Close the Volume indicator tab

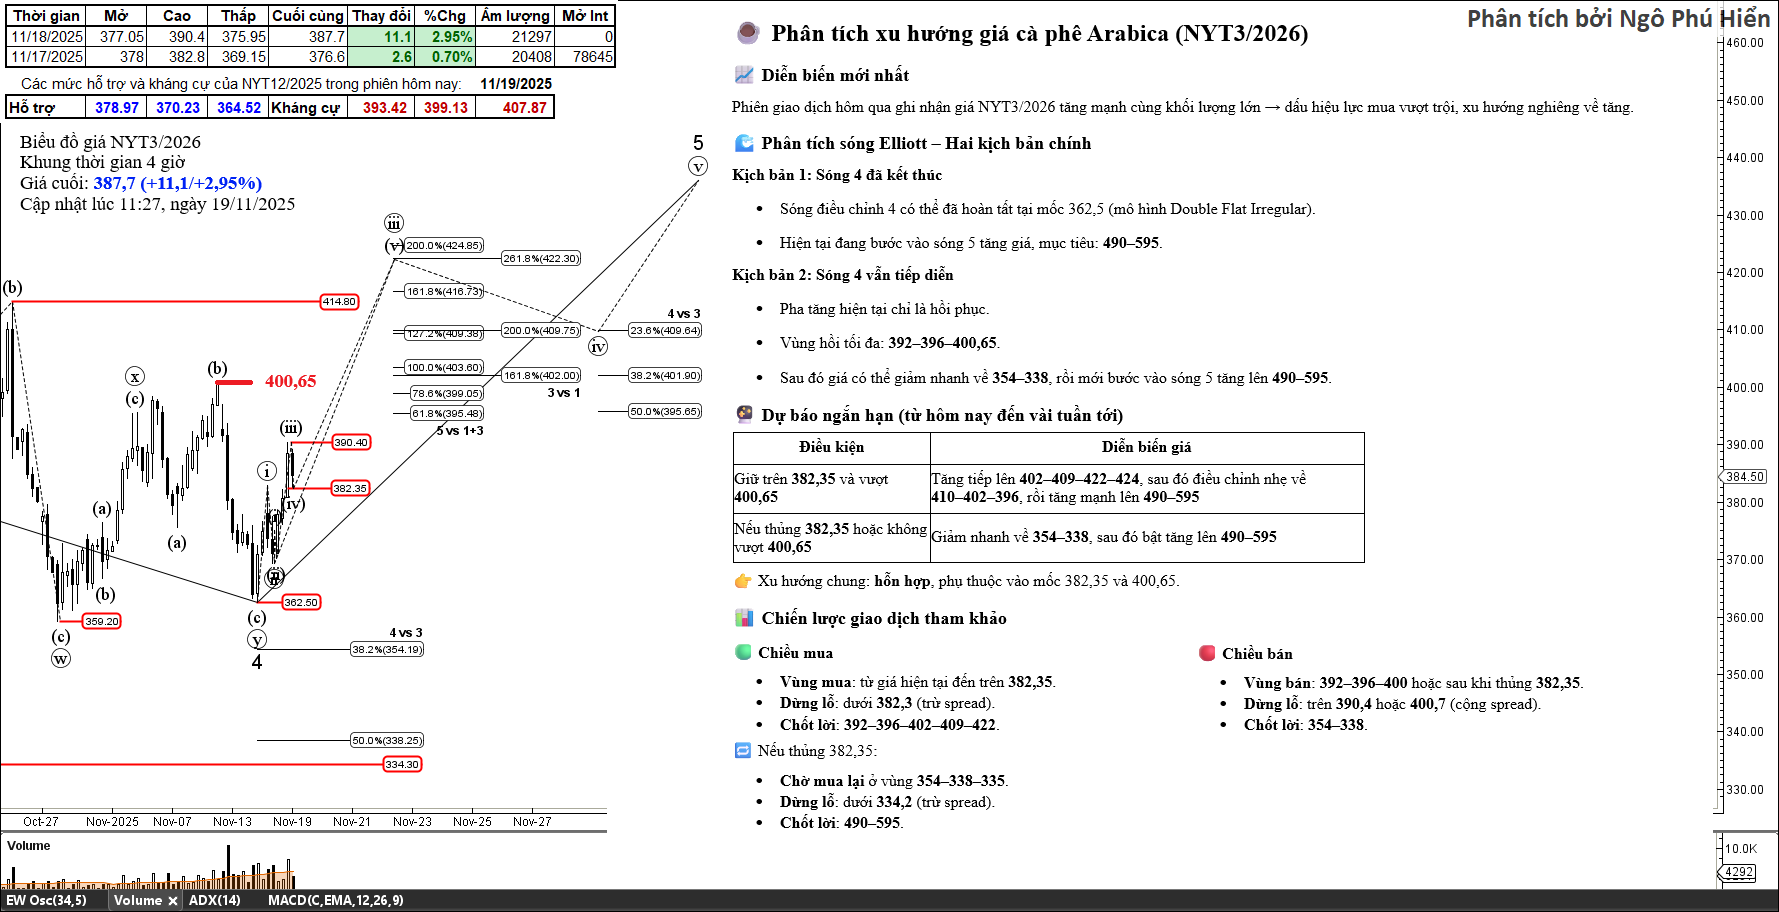(172, 901)
